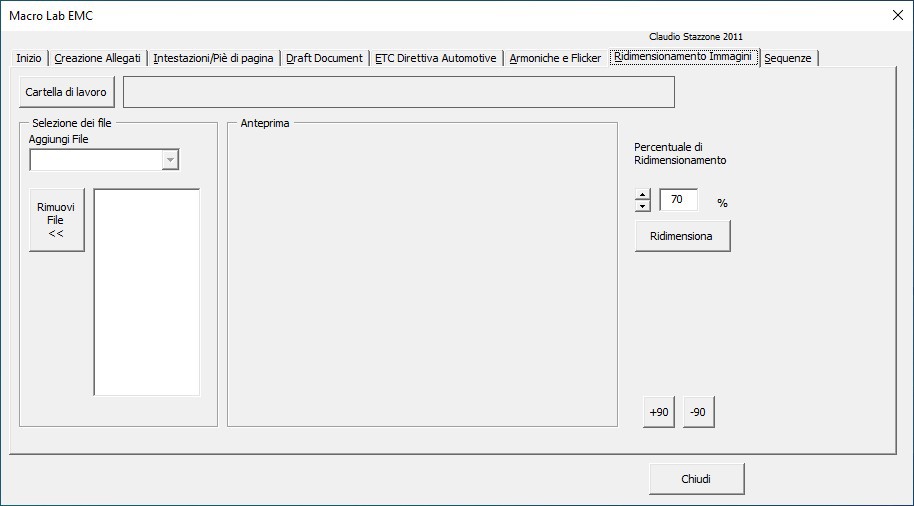
Task: Rotate image with +90 button
Action: point(658,412)
